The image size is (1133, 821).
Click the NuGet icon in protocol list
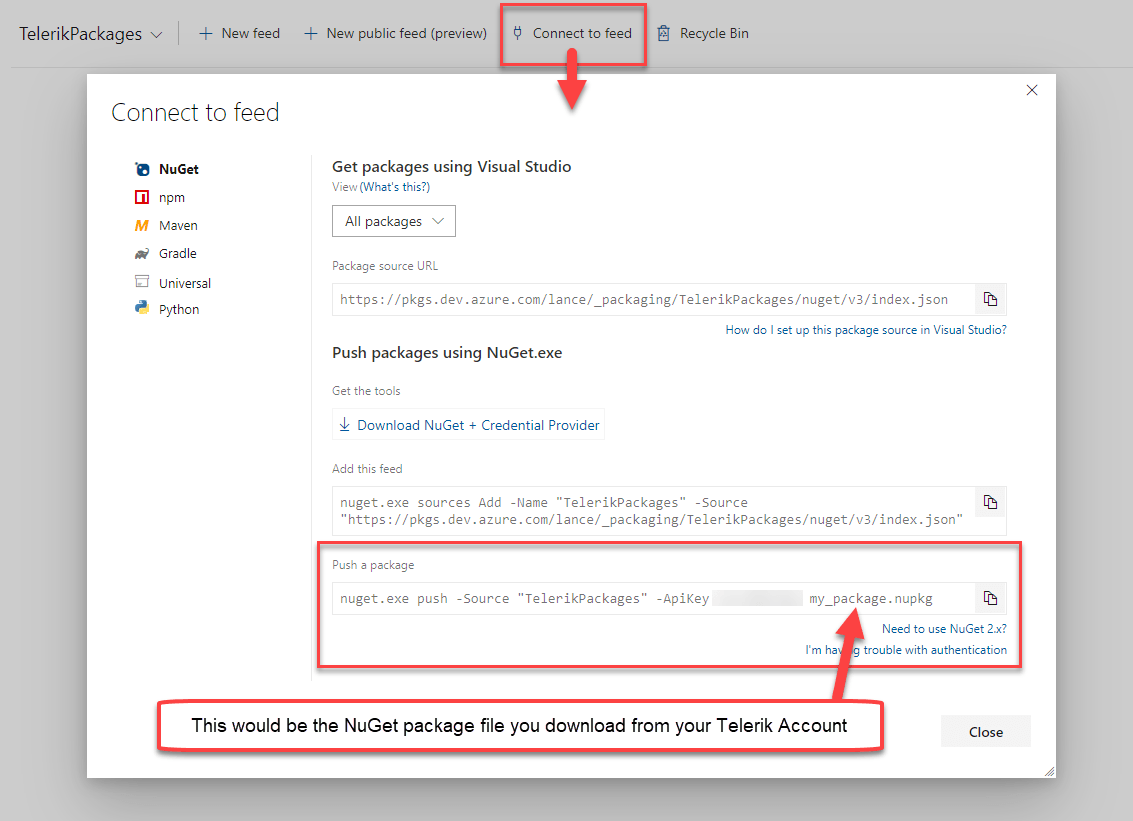tap(142, 169)
